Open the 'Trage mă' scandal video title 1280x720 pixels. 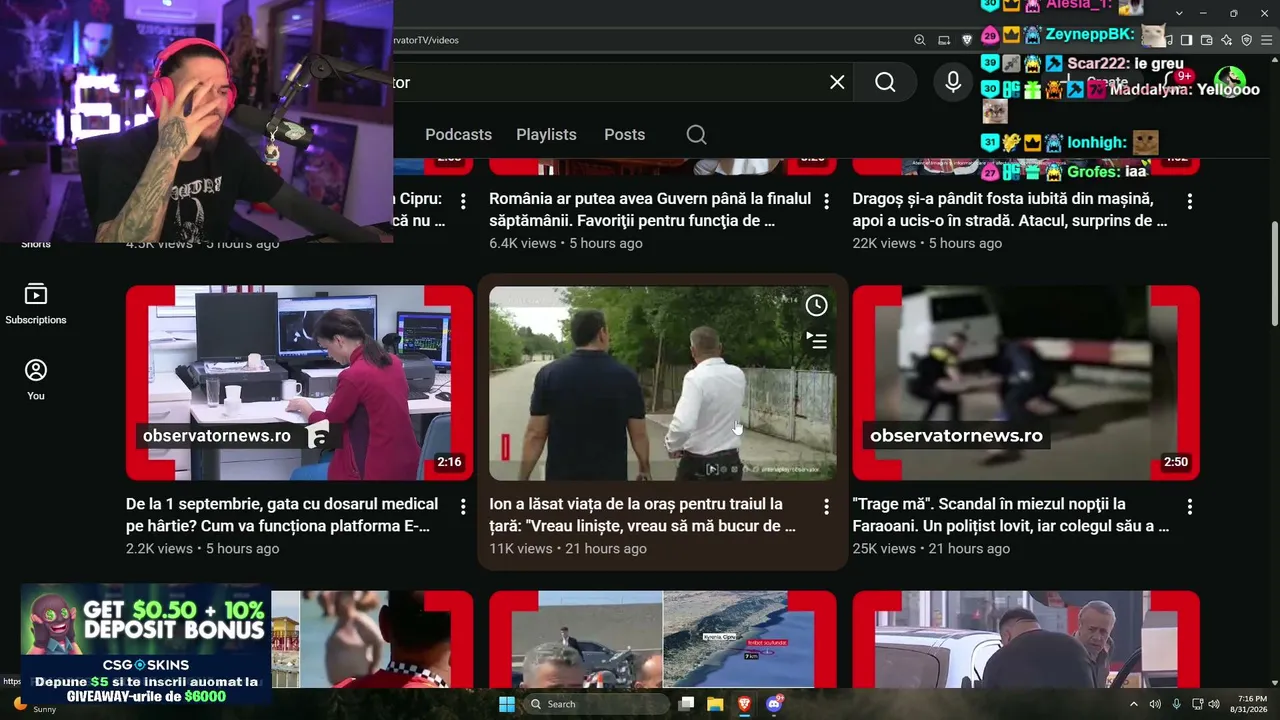click(x=1011, y=515)
